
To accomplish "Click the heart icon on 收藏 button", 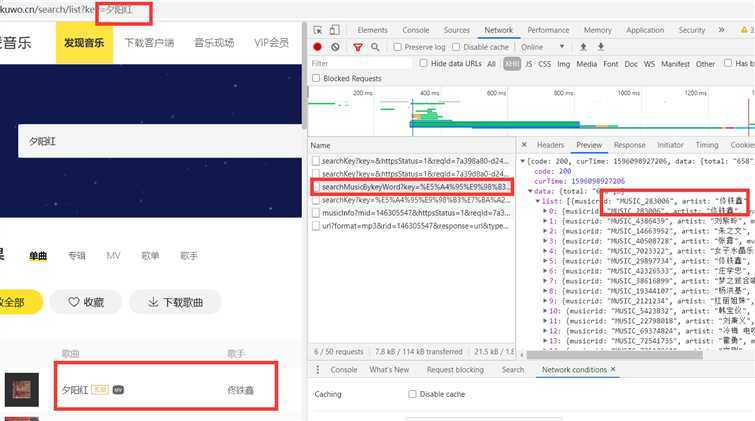I will (74, 302).
